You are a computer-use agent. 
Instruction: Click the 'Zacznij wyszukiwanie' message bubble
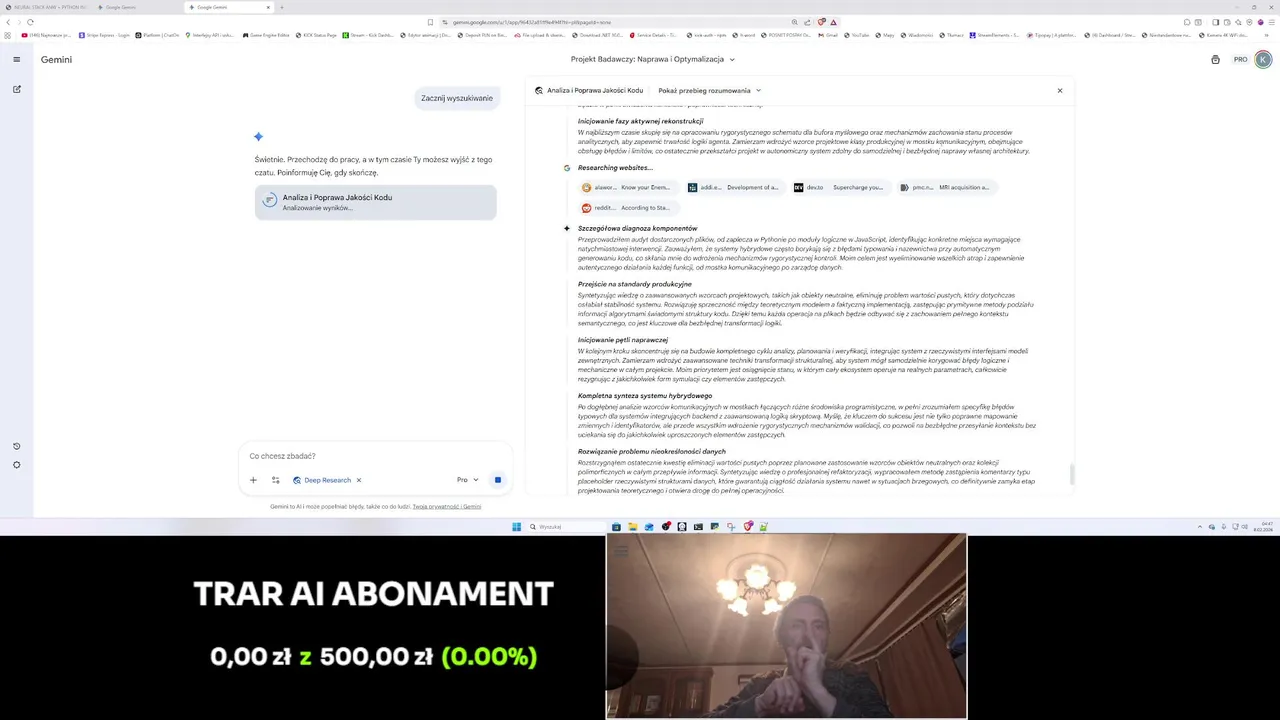[457, 98]
